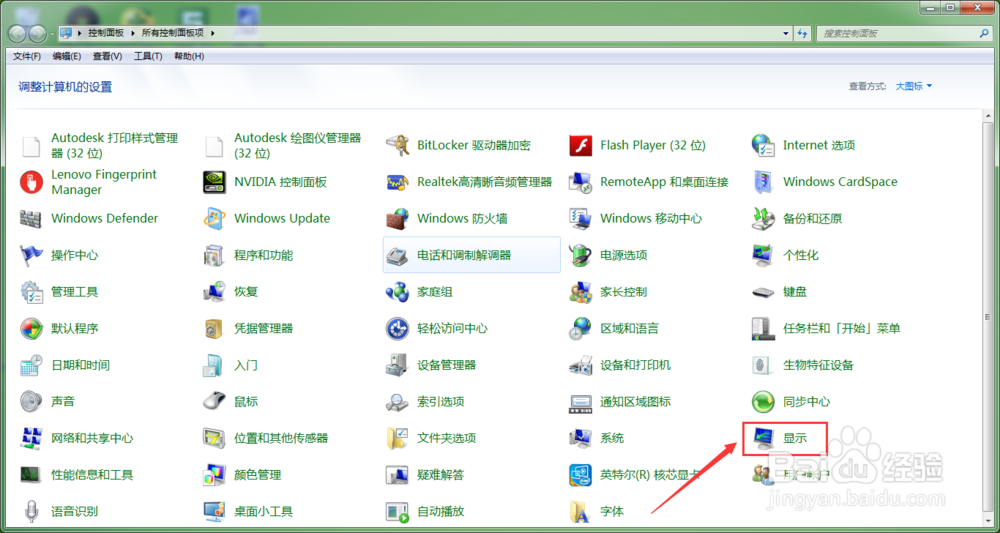
Task: Open the 帮助(H) menu
Action: click(189, 56)
